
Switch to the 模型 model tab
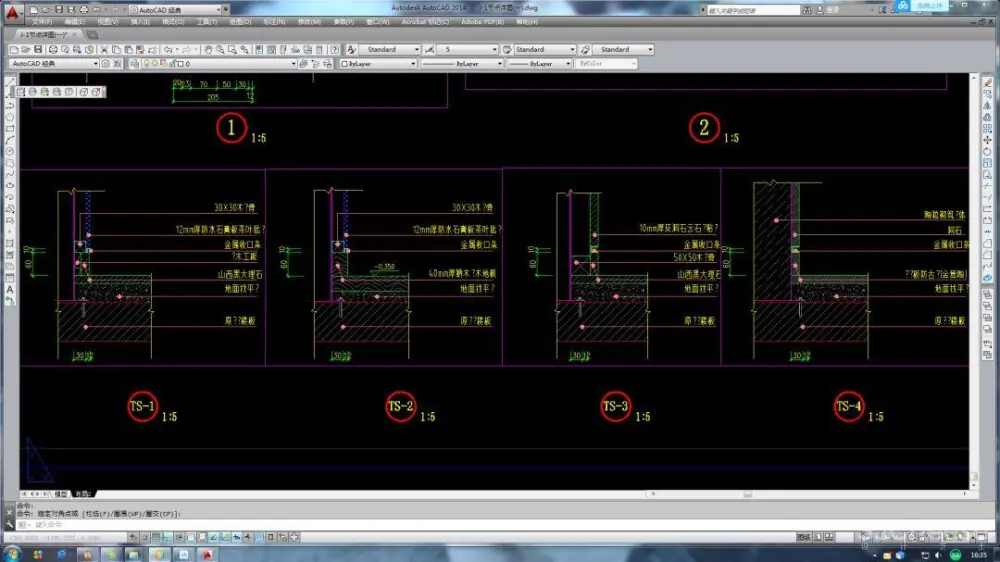(x=61, y=494)
